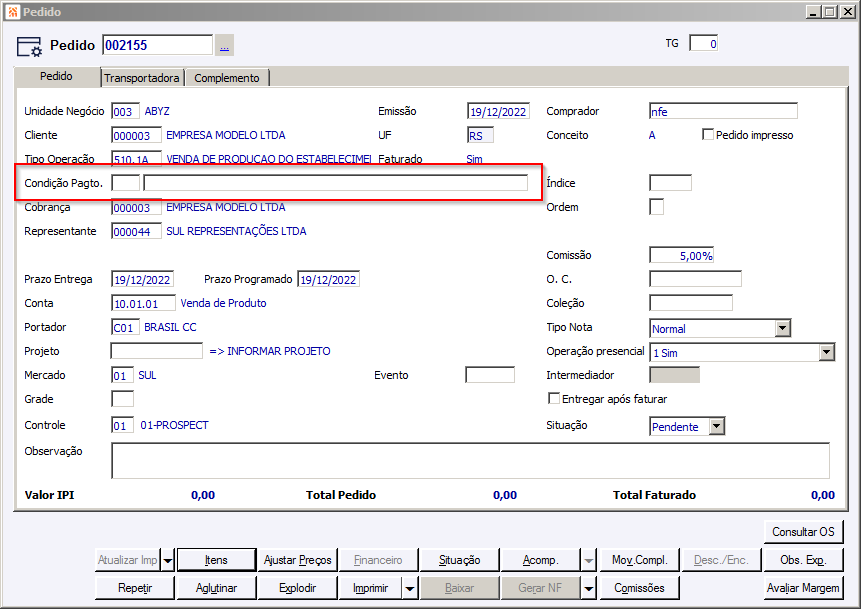Screen dimensions: 861x609
Task: Click the Venda de Produto text
Action: tap(223, 303)
